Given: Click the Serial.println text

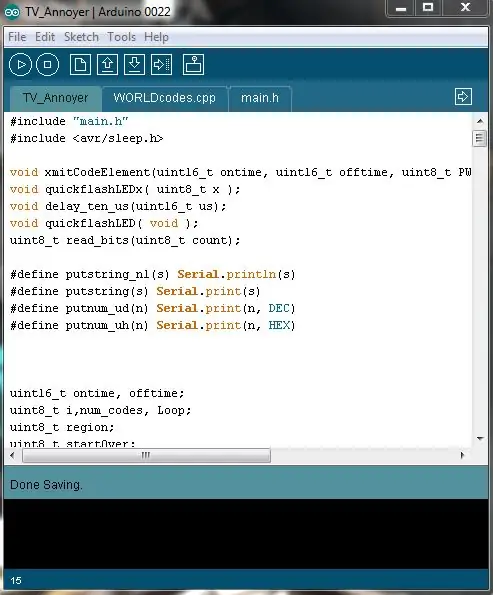Looking at the screenshot, I should [x=227, y=274].
